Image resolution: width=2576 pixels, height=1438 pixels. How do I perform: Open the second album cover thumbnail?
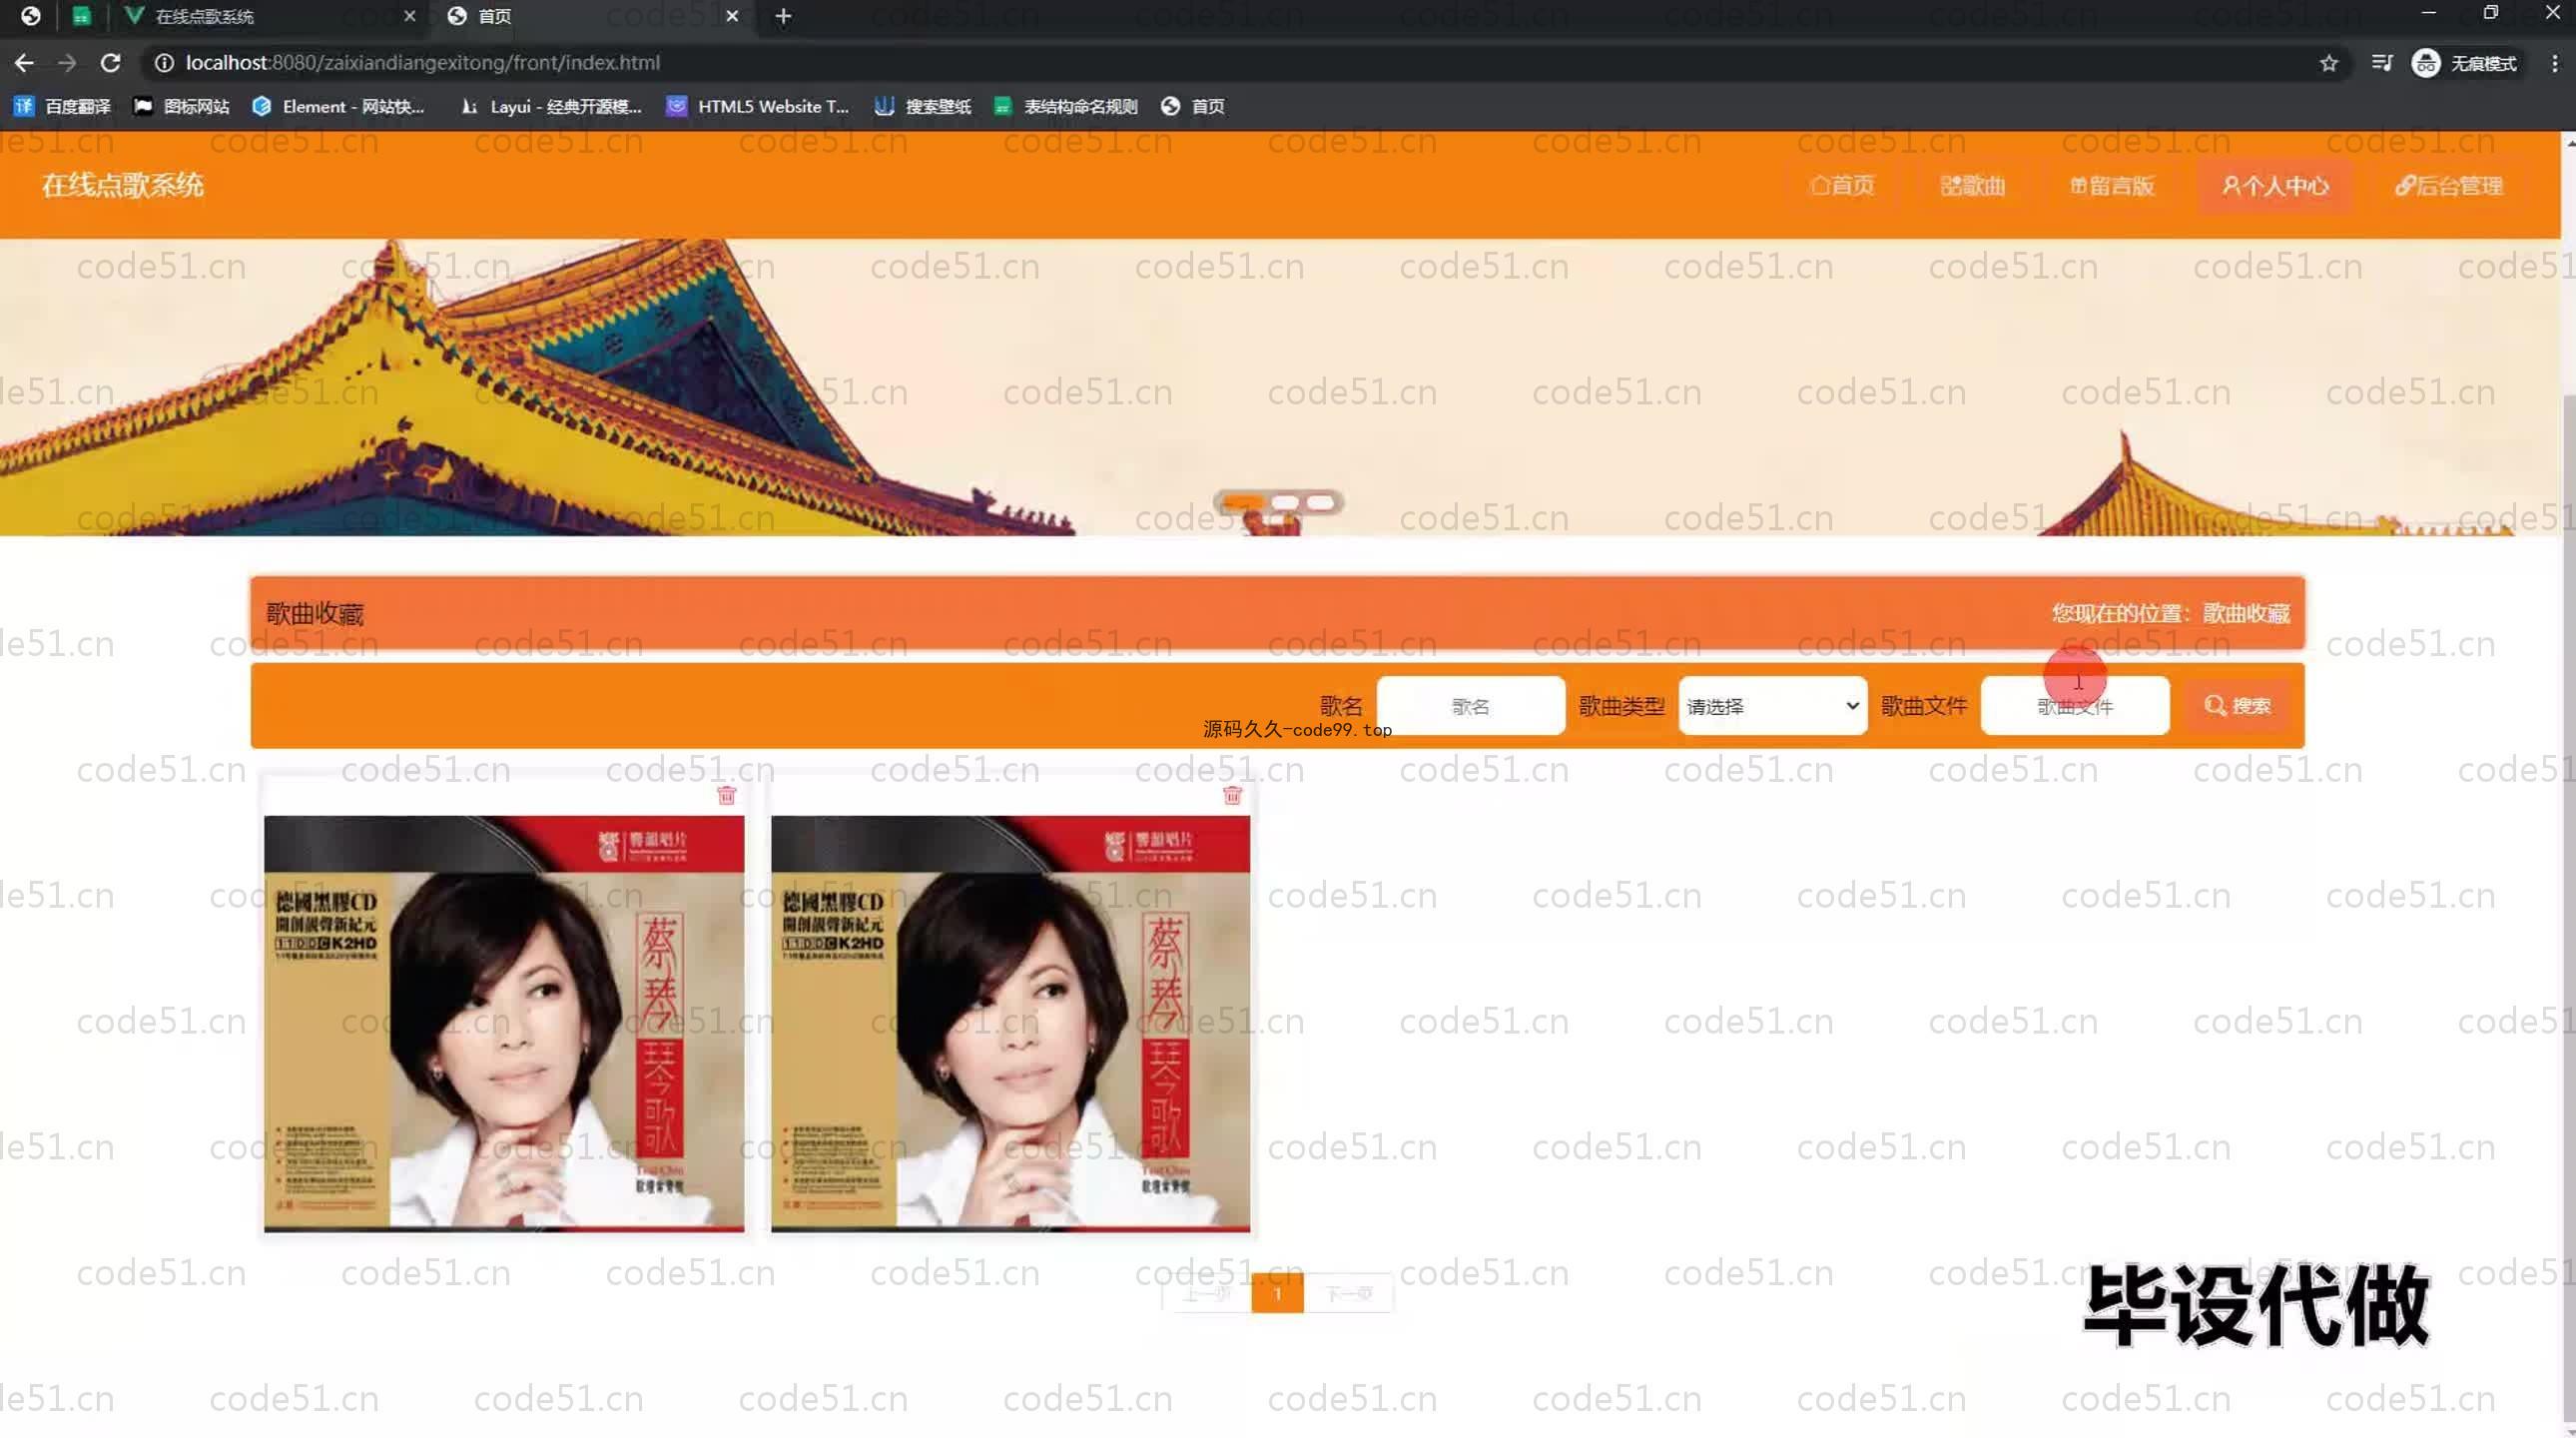tap(1010, 1023)
